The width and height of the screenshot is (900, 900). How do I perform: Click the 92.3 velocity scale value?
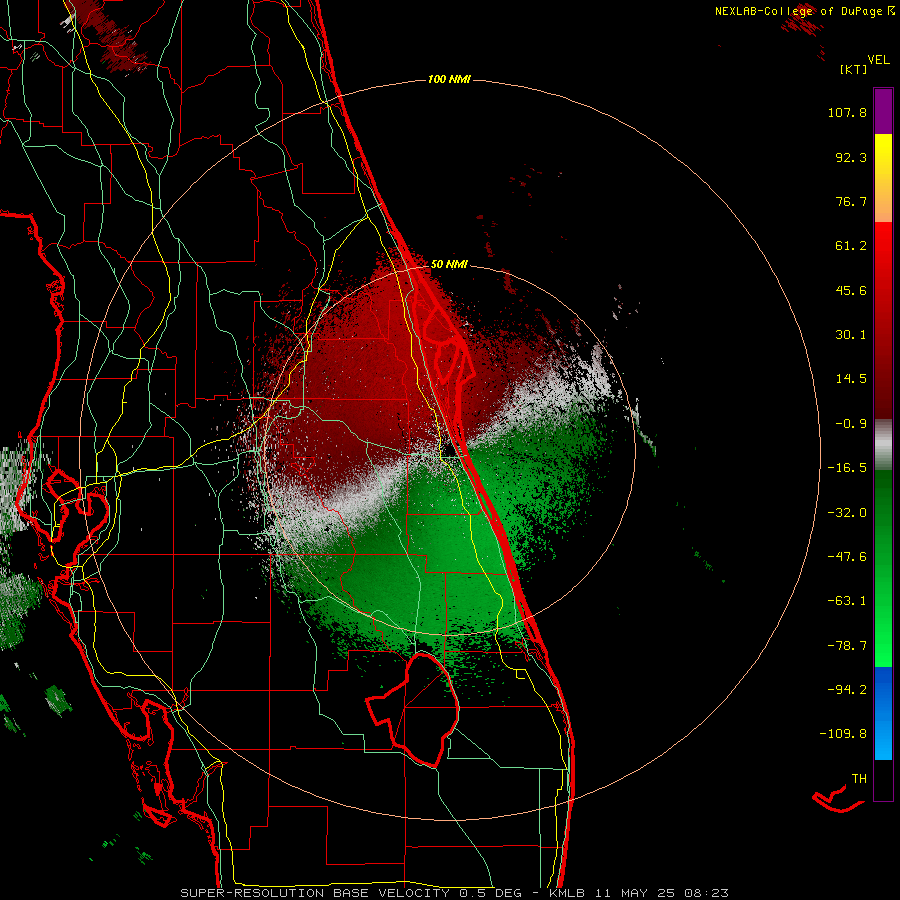(851, 157)
